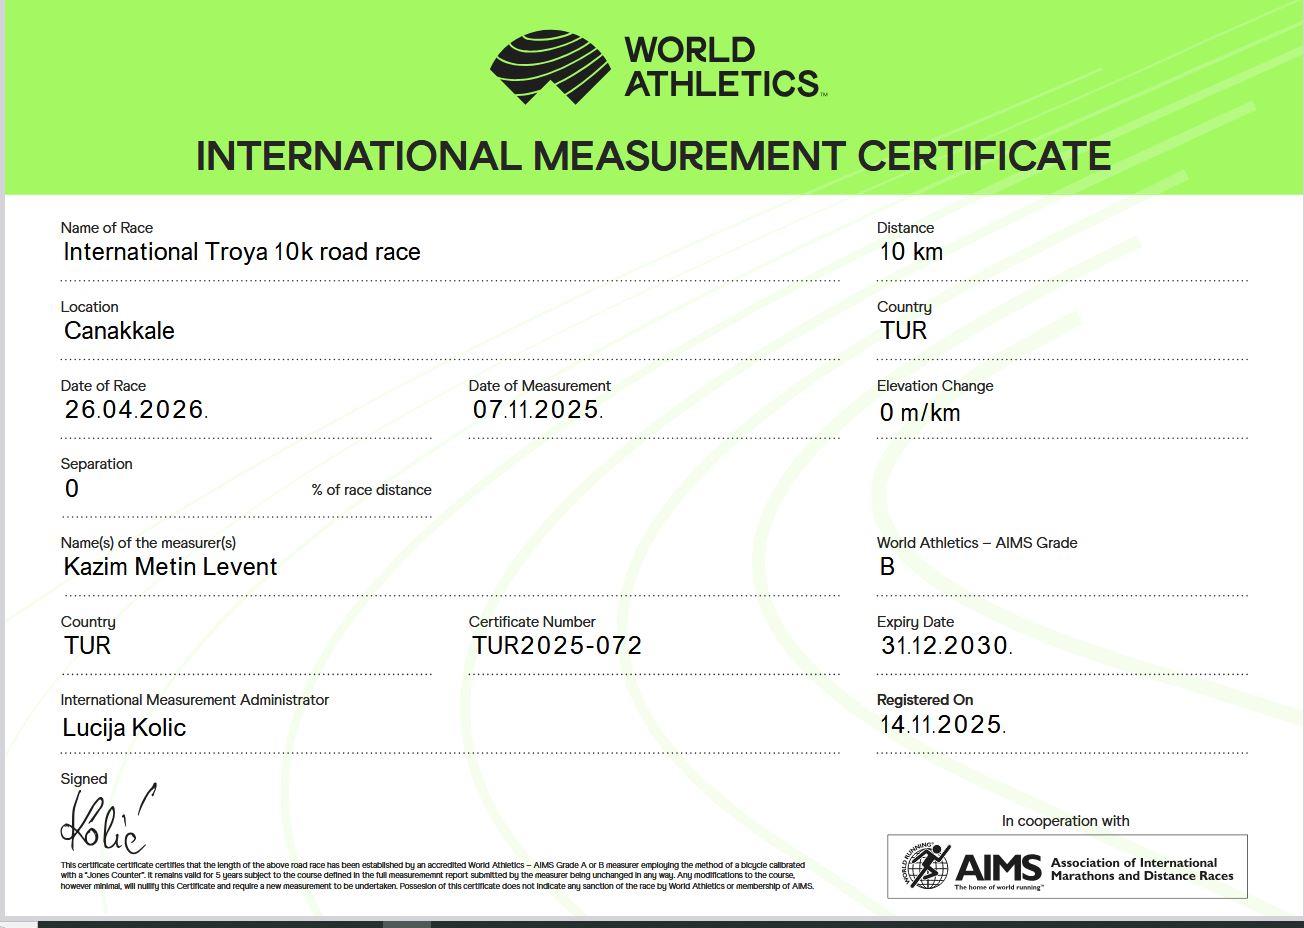This screenshot has width=1304, height=928.
Task: Click the AIMS bold letter mark
Action: (x=998, y=868)
